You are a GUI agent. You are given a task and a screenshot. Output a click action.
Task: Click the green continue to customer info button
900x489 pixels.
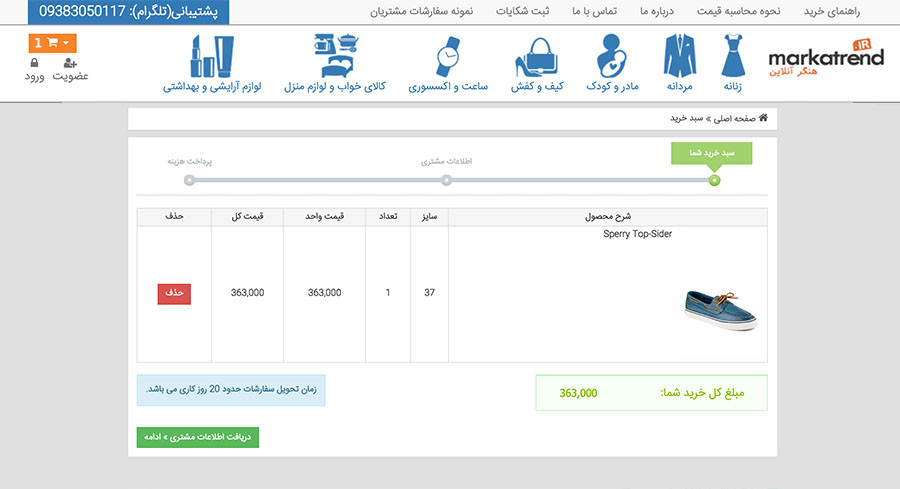pyautogui.click(x=198, y=437)
